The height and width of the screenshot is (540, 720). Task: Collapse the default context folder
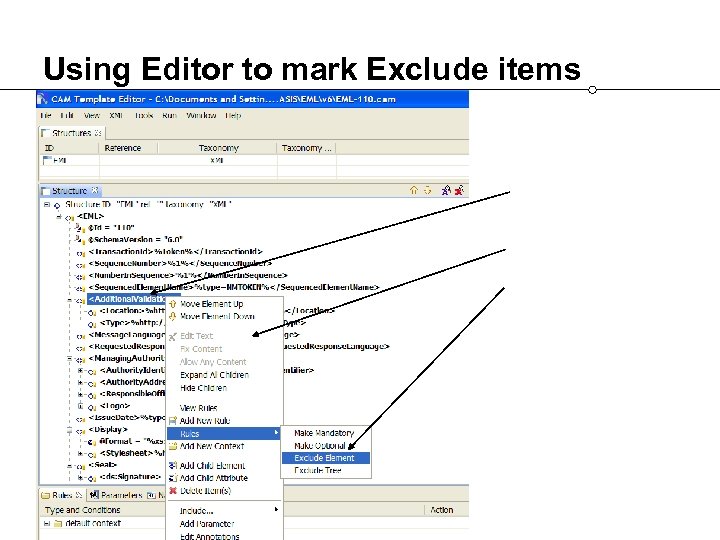[46, 523]
